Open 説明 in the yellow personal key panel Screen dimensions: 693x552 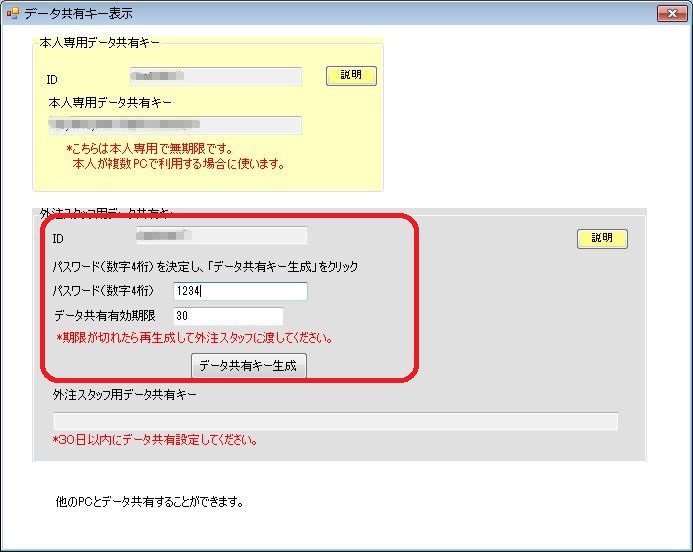click(x=351, y=76)
